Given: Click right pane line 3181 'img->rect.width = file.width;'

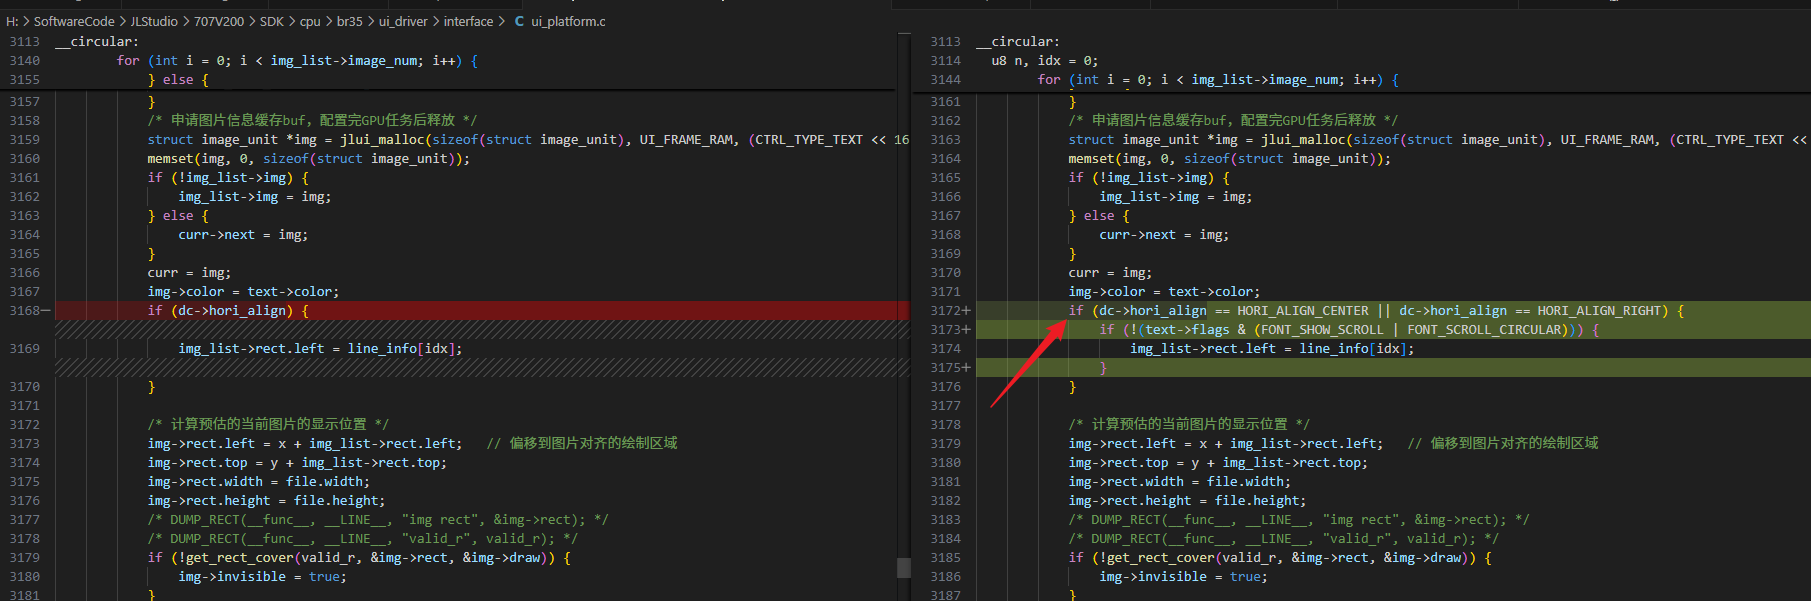Looking at the screenshot, I should 1179,481.
